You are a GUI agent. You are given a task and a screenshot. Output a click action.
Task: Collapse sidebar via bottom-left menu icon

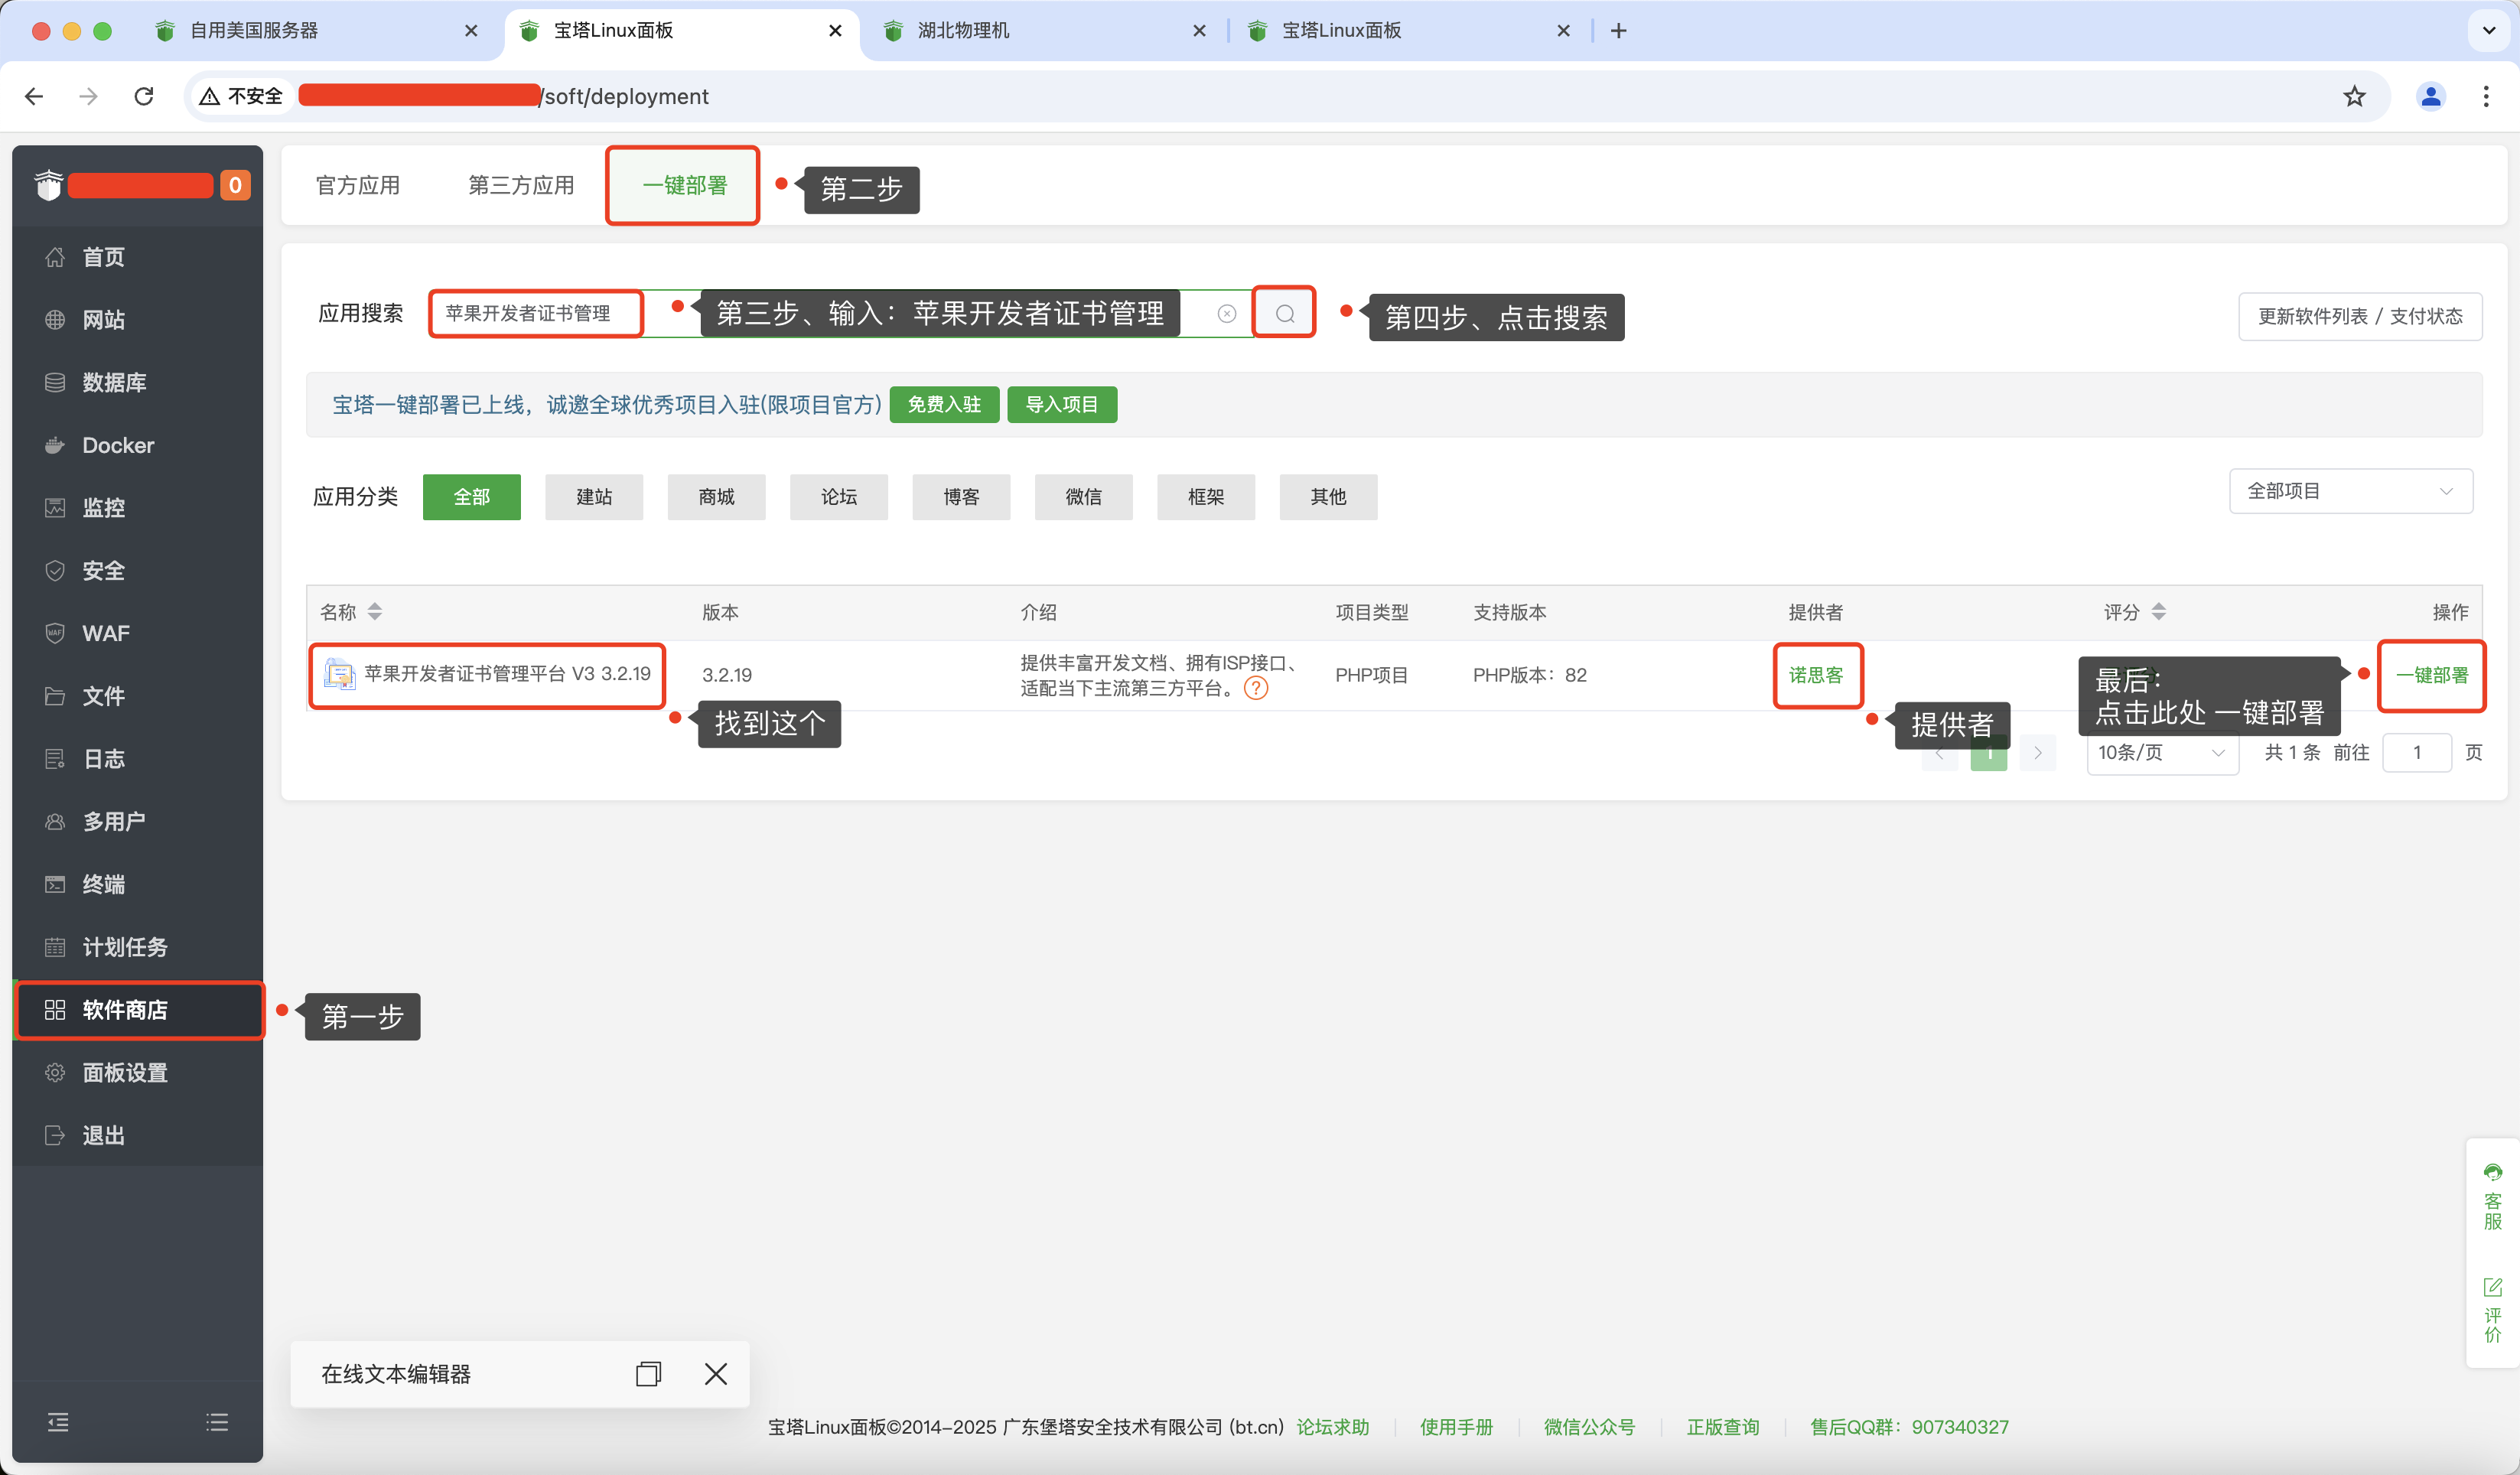[58, 1422]
